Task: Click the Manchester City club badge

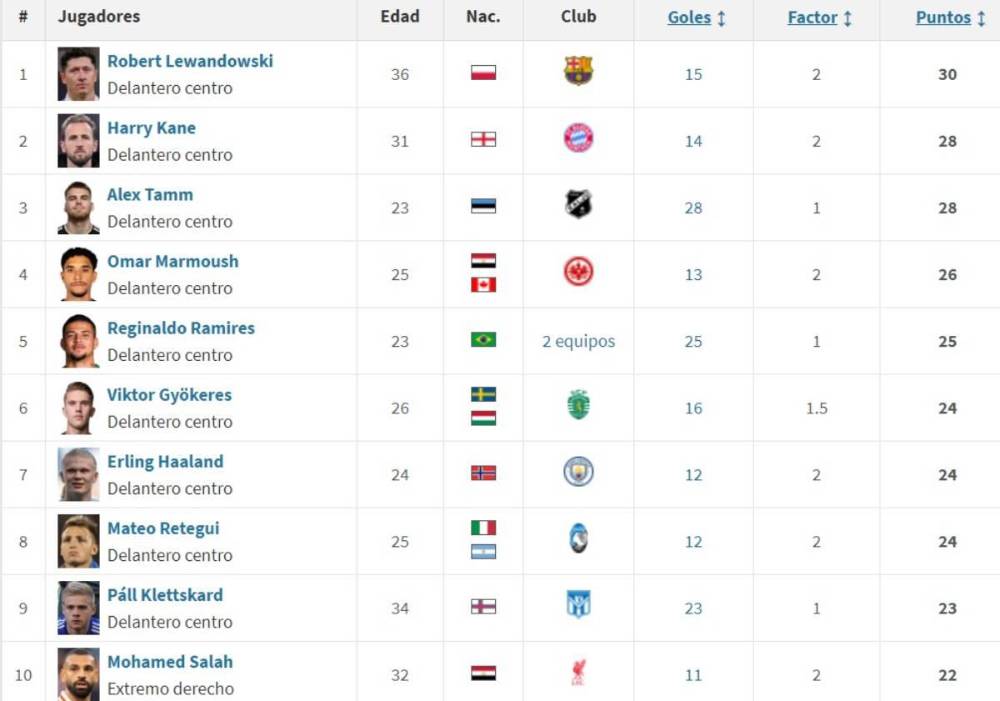Action: (577, 474)
